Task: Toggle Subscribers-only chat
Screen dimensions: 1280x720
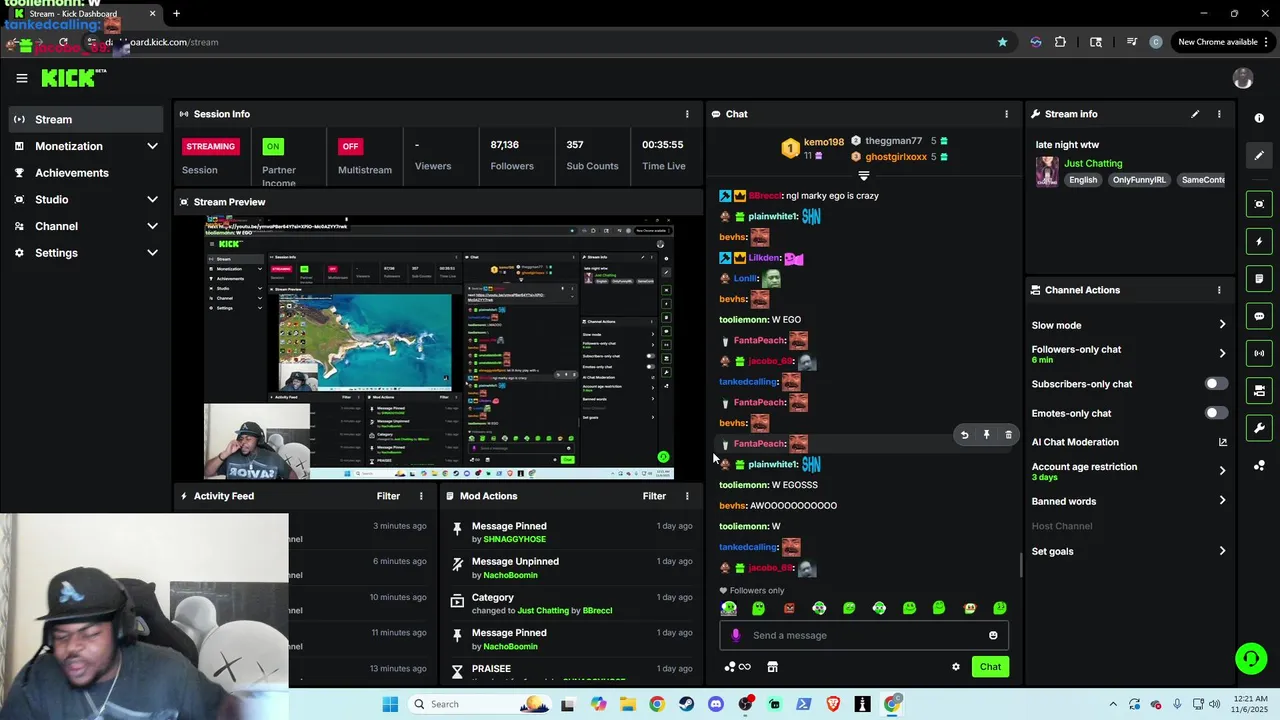Action: coord(1215,384)
